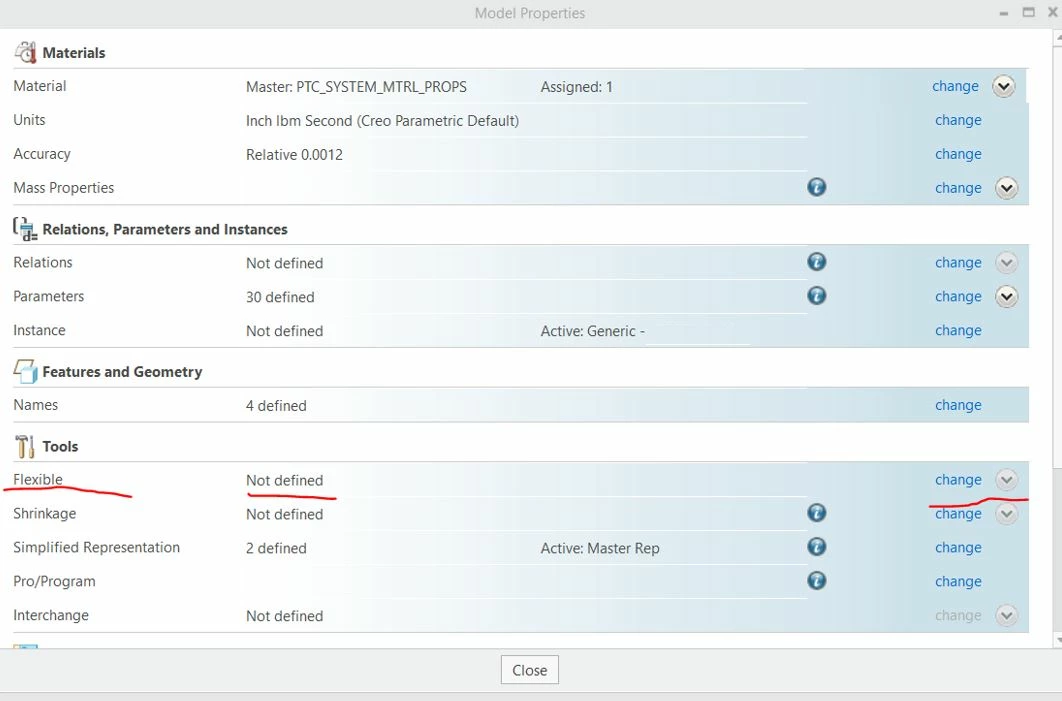Click change link for Instance

point(958,331)
